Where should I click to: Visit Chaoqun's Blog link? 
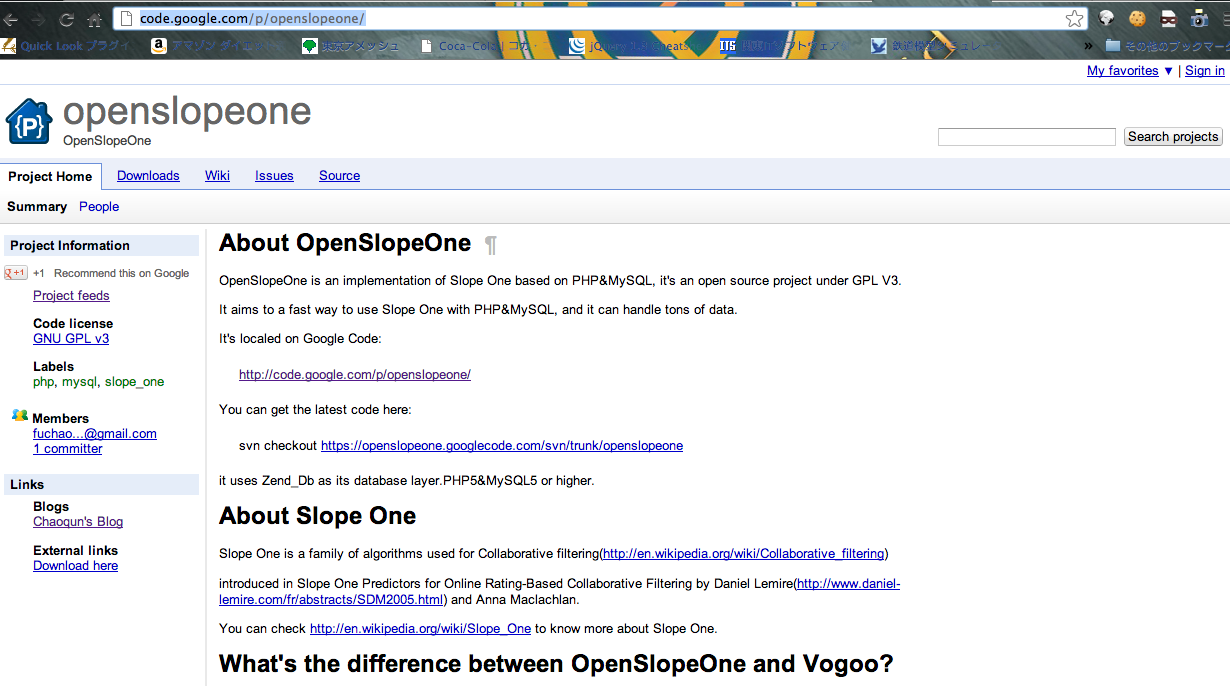coord(78,522)
